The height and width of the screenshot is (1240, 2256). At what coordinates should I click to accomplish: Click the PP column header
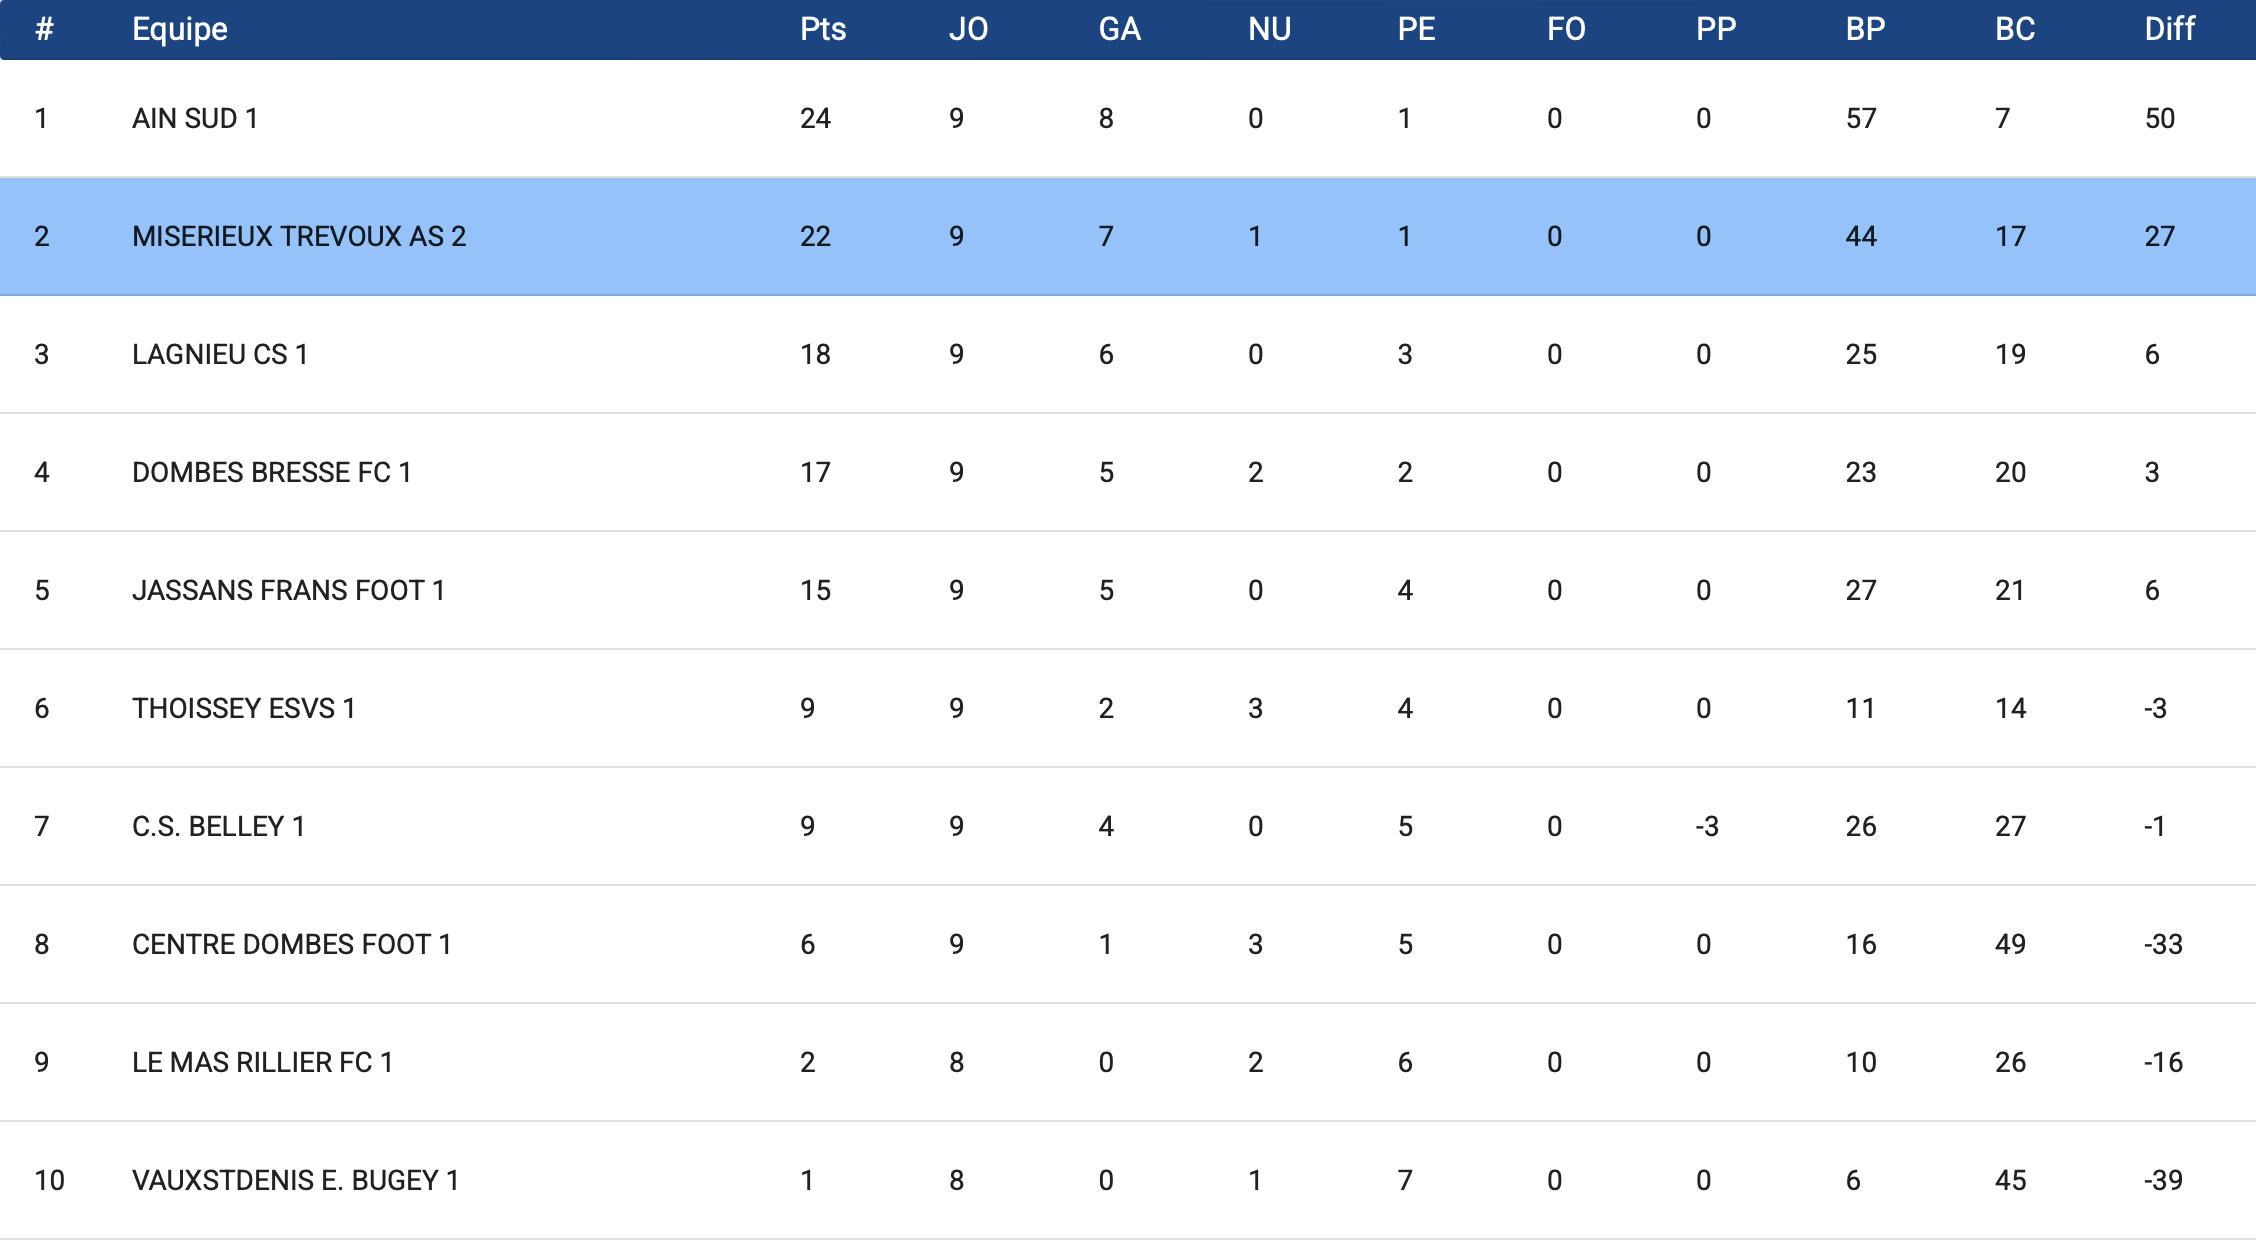[1716, 29]
